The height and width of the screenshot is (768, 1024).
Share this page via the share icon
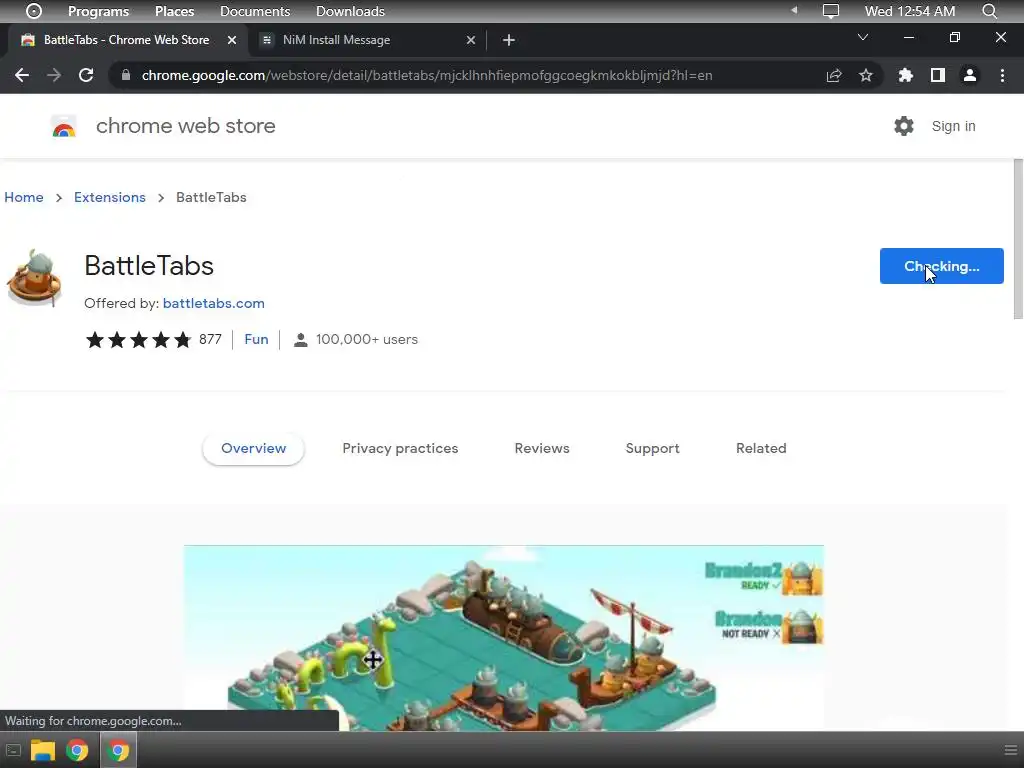834,75
